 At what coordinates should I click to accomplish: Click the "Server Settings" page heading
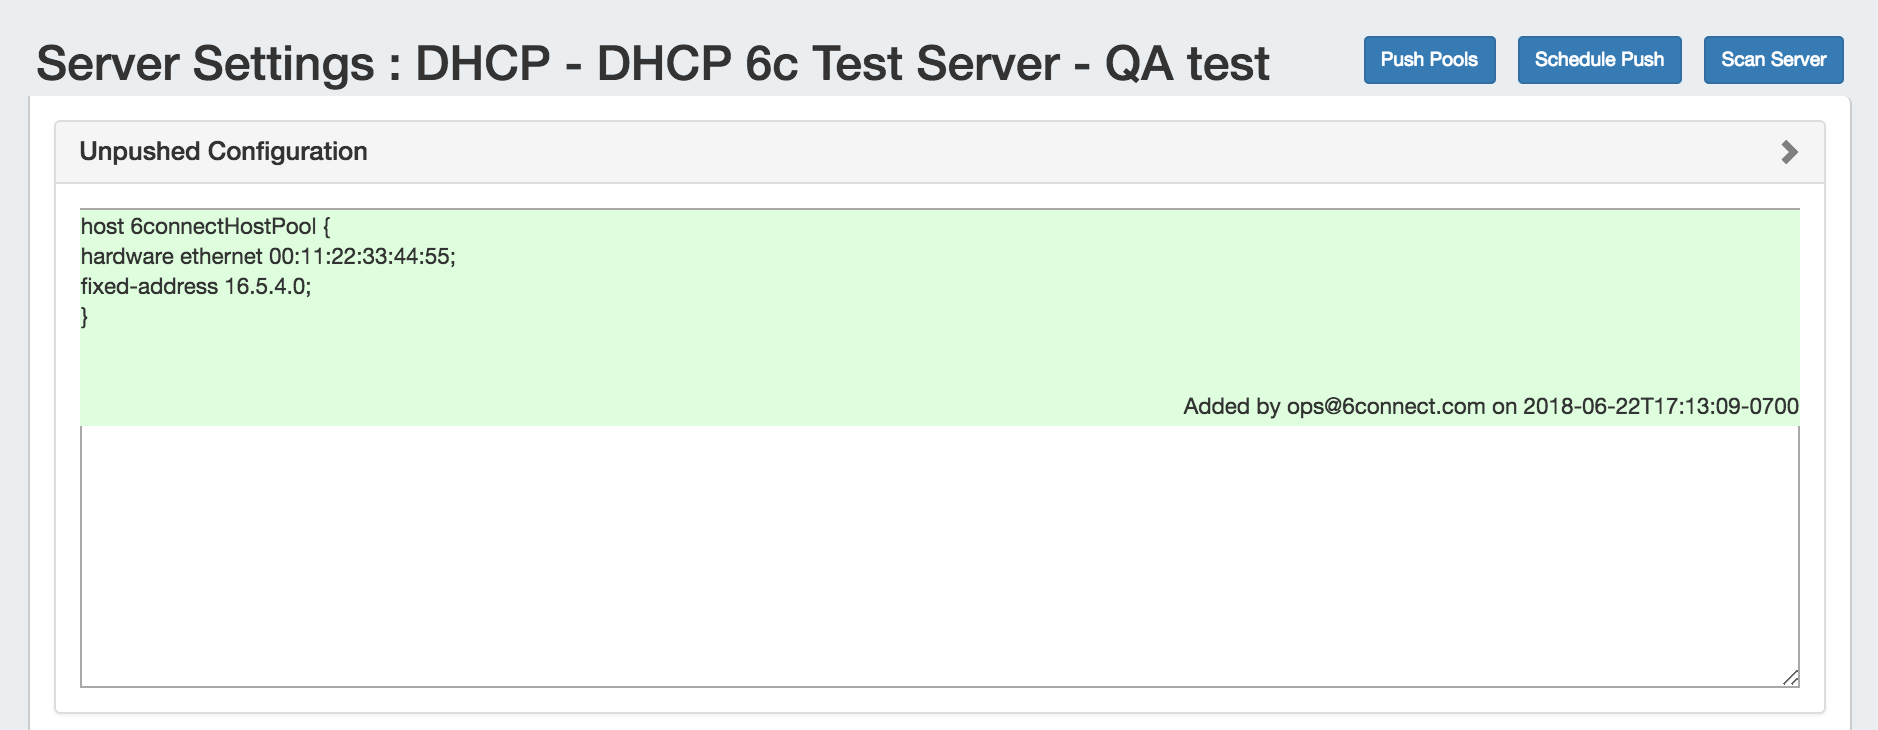coord(204,64)
